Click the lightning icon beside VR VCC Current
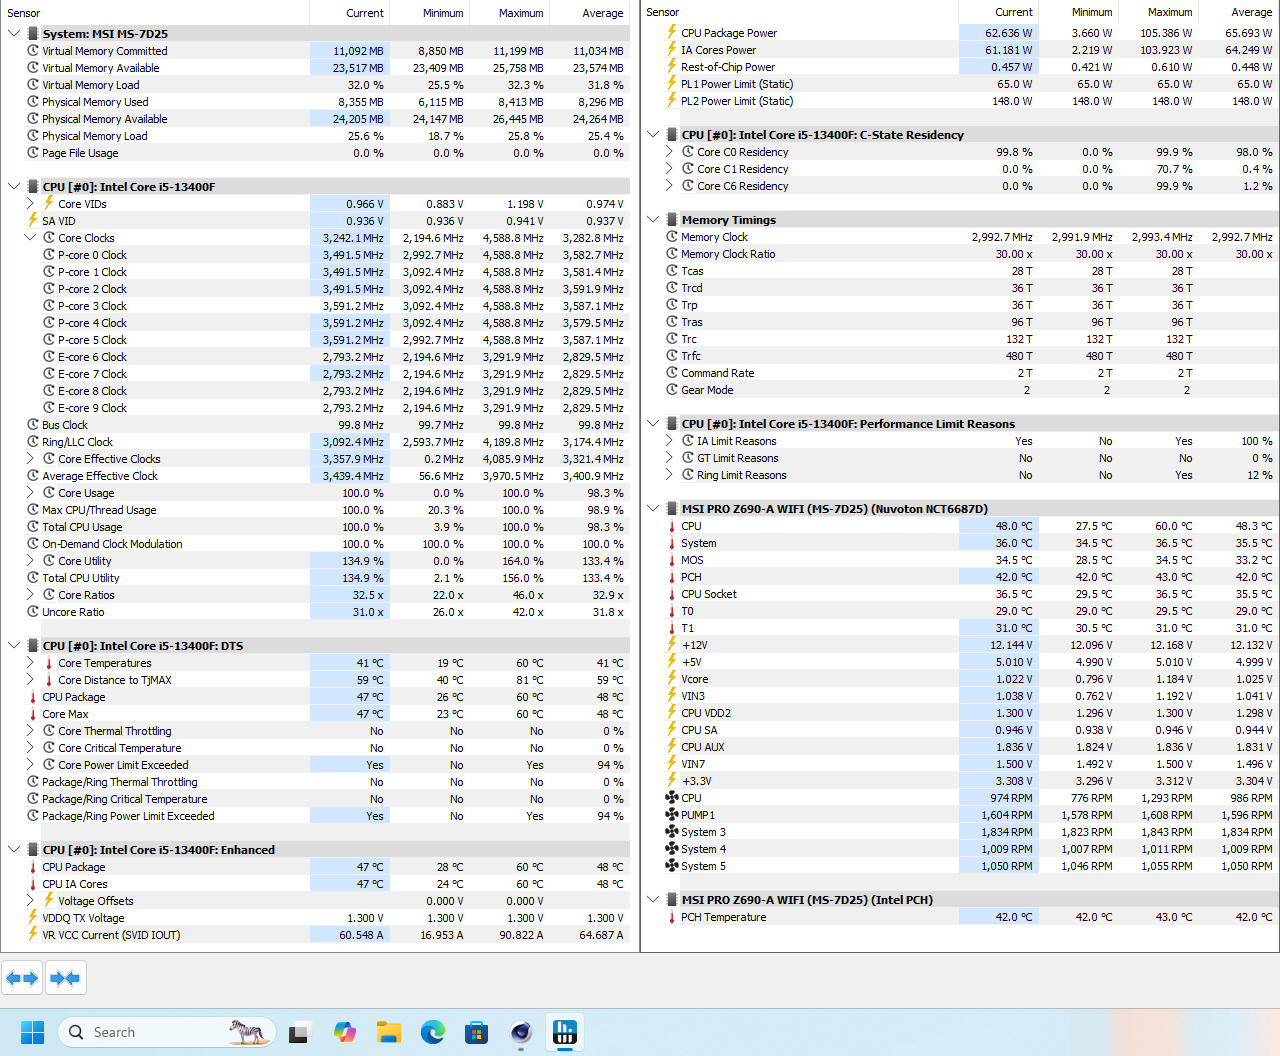The width and height of the screenshot is (1280, 1056). tap(33, 935)
